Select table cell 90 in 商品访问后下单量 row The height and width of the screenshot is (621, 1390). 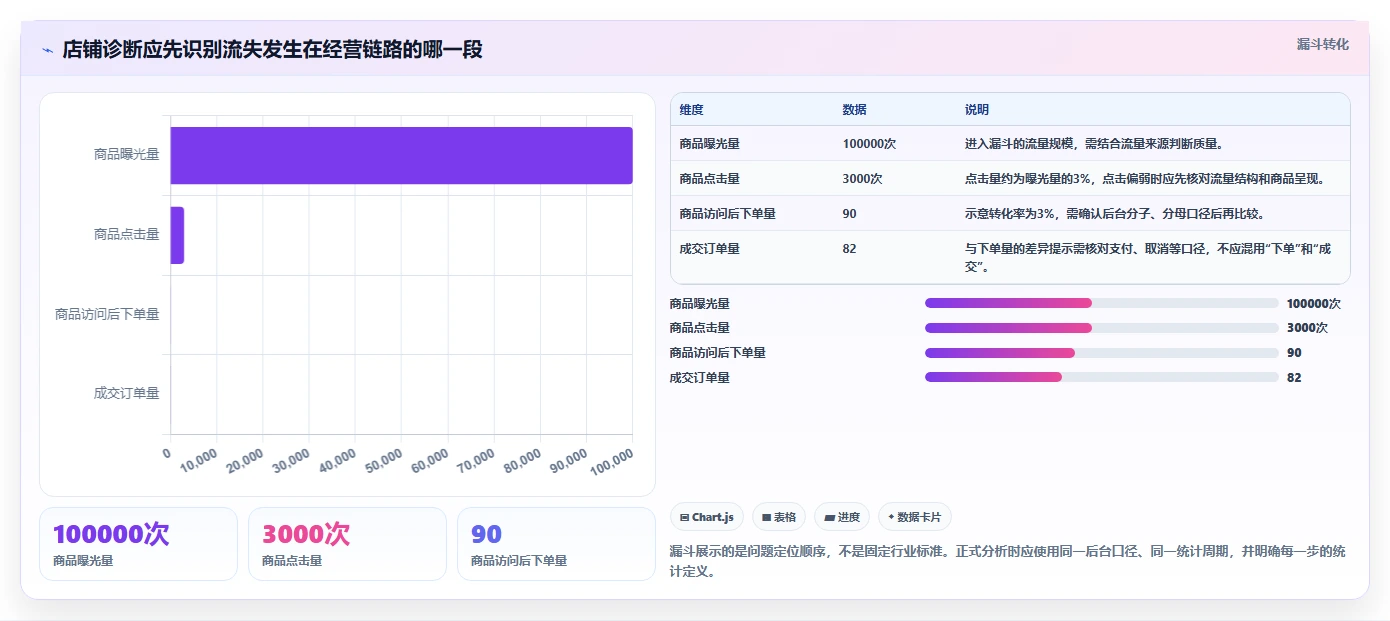click(x=849, y=213)
